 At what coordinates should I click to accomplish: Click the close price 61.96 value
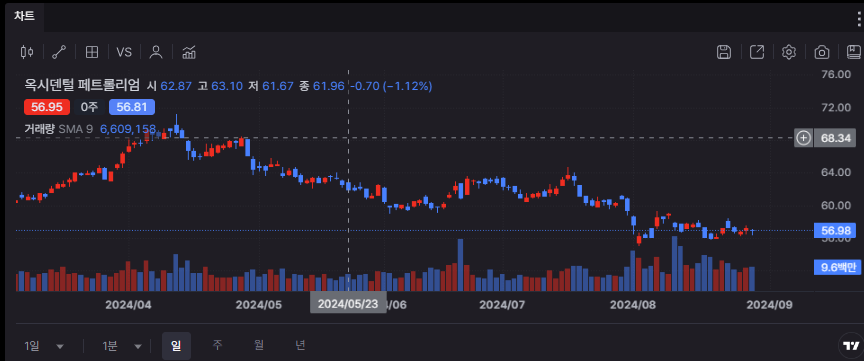(x=329, y=86)
